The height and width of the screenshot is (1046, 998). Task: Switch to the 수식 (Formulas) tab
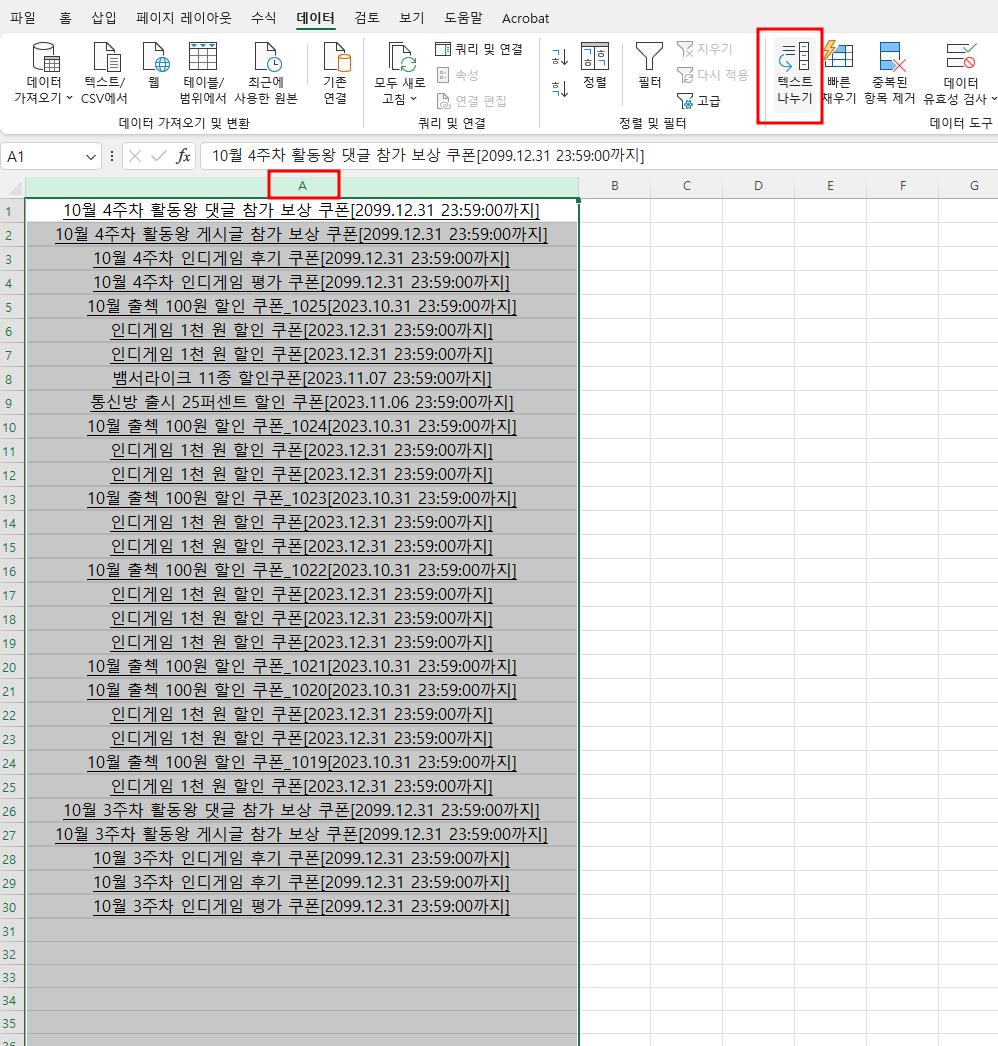(264, 18)
